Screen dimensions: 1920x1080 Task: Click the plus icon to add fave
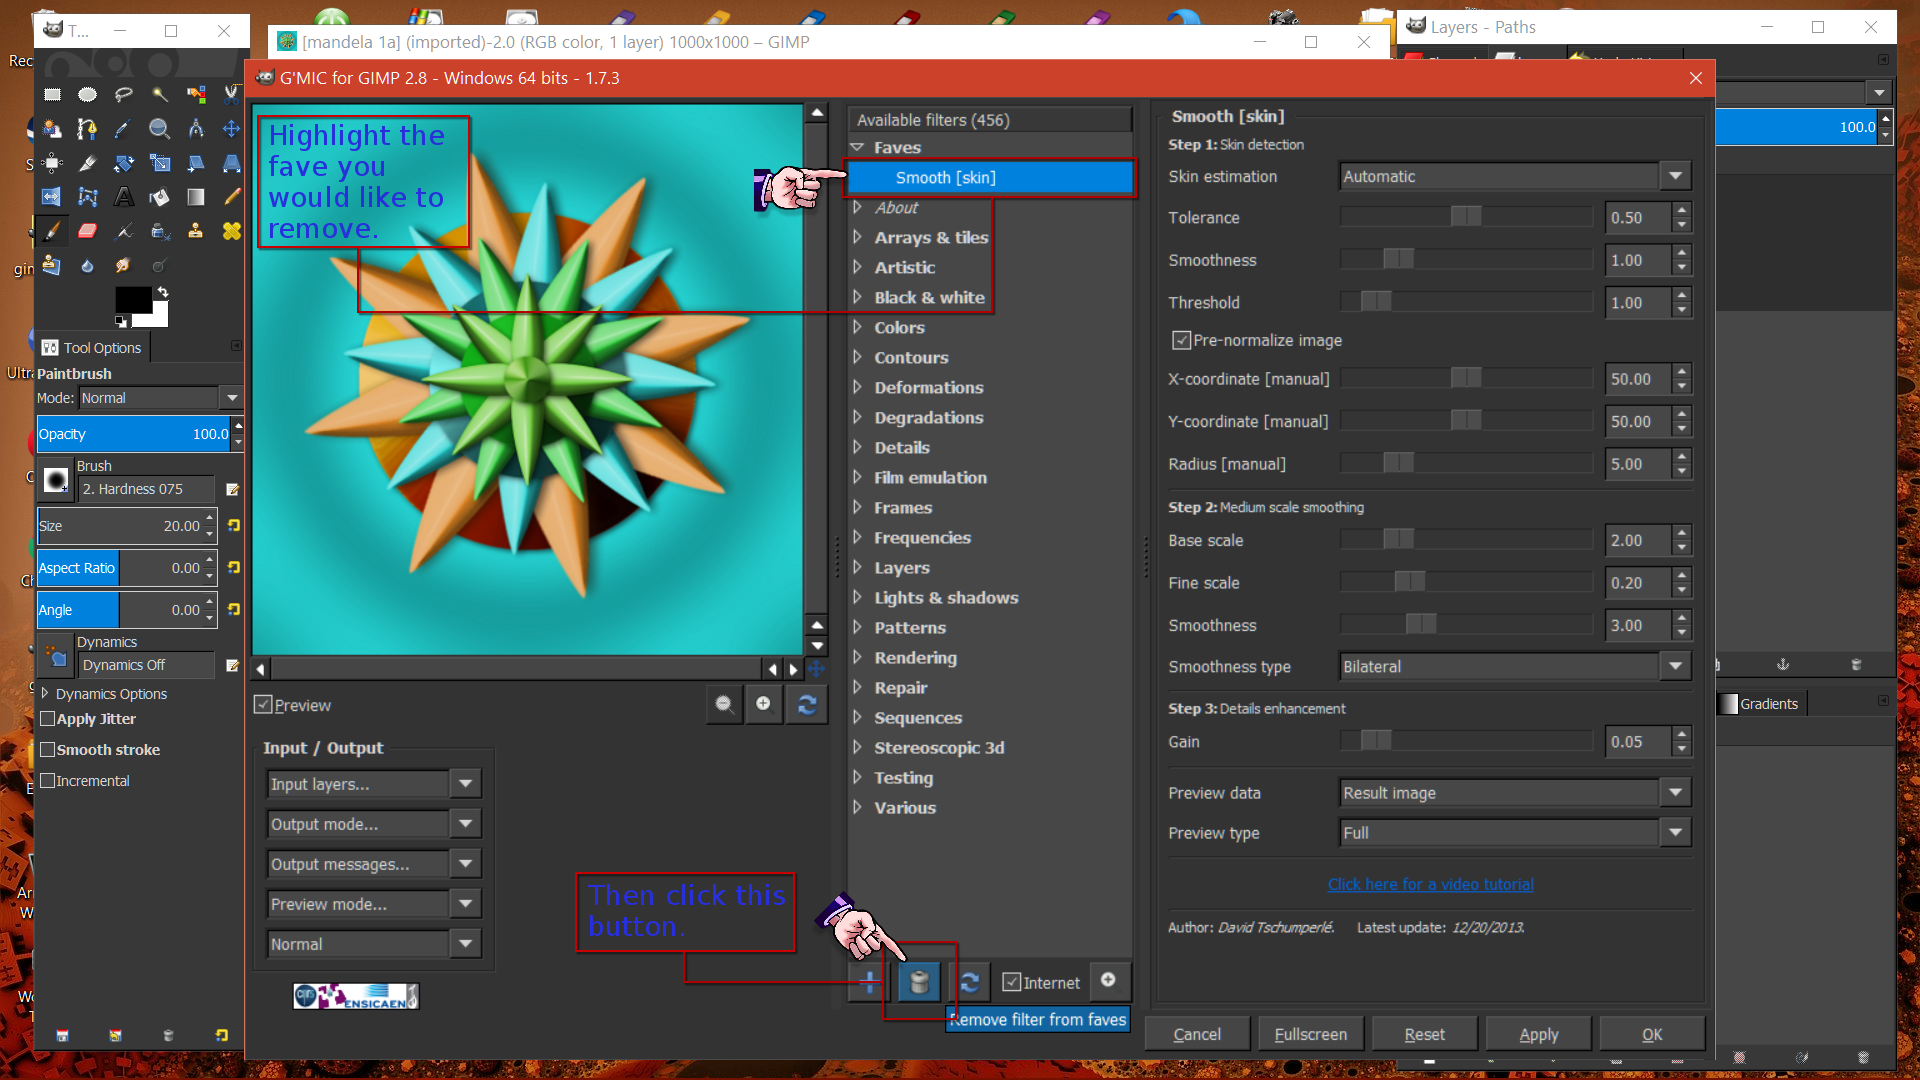pos(869,982)
